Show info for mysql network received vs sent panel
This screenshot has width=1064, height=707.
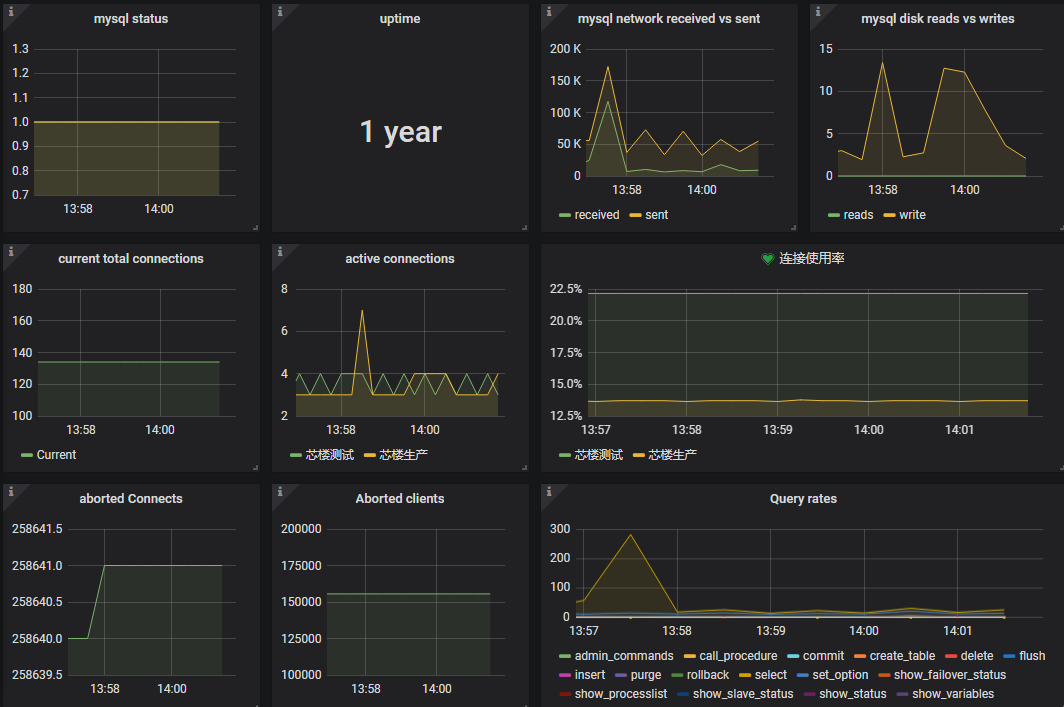[549, 12]
